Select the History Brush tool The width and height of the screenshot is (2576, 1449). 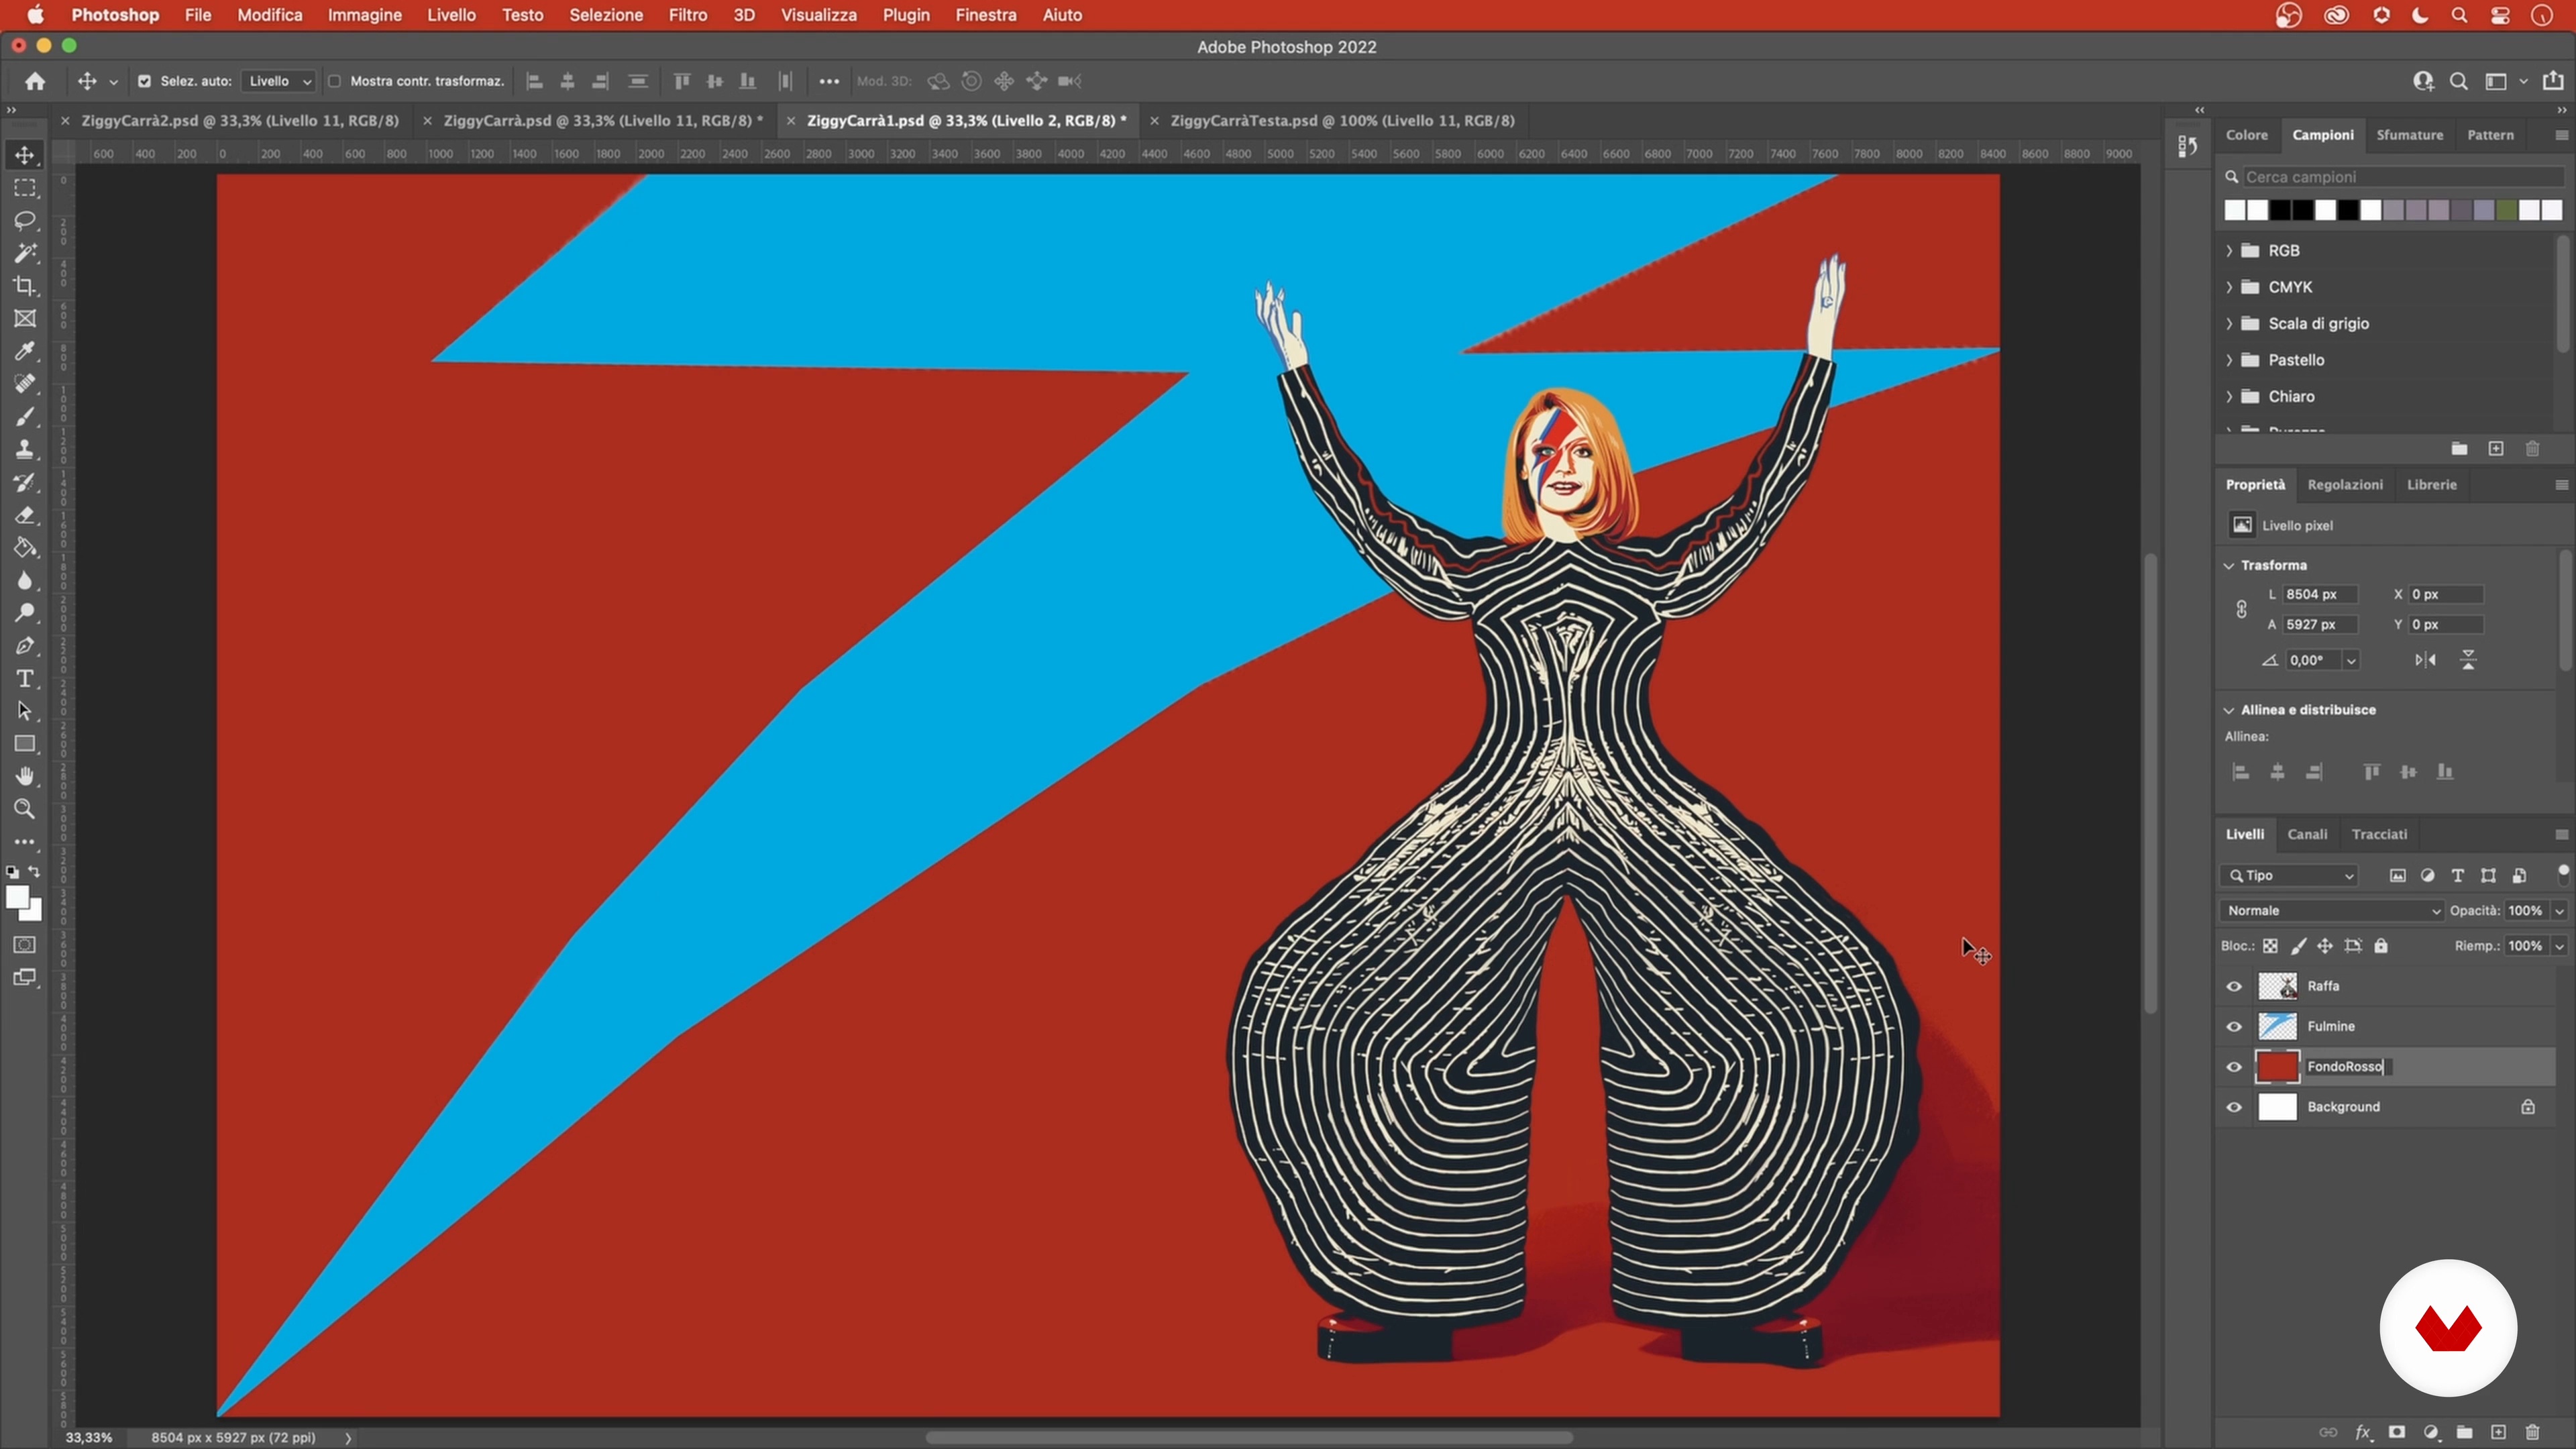click(25, 482)
